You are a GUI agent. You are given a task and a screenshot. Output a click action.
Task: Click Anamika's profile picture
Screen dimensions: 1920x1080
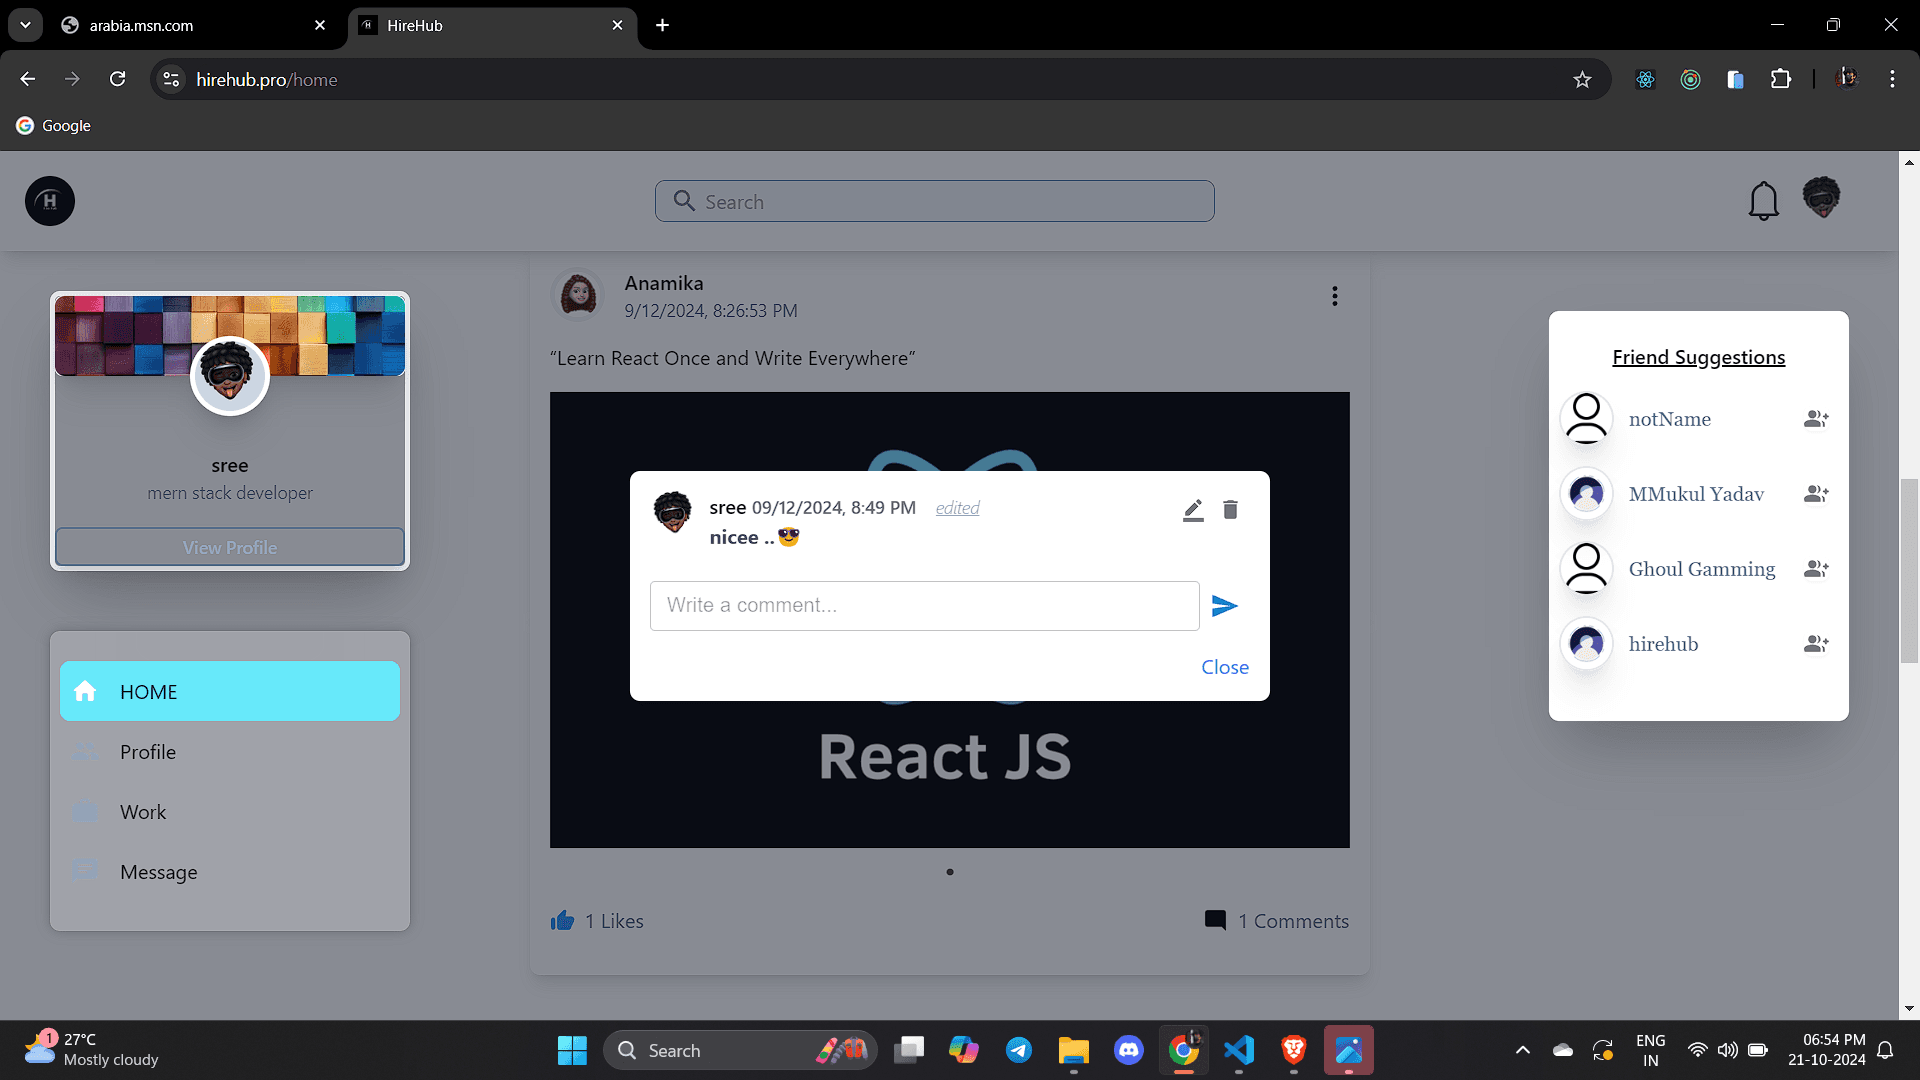[578, 295]
